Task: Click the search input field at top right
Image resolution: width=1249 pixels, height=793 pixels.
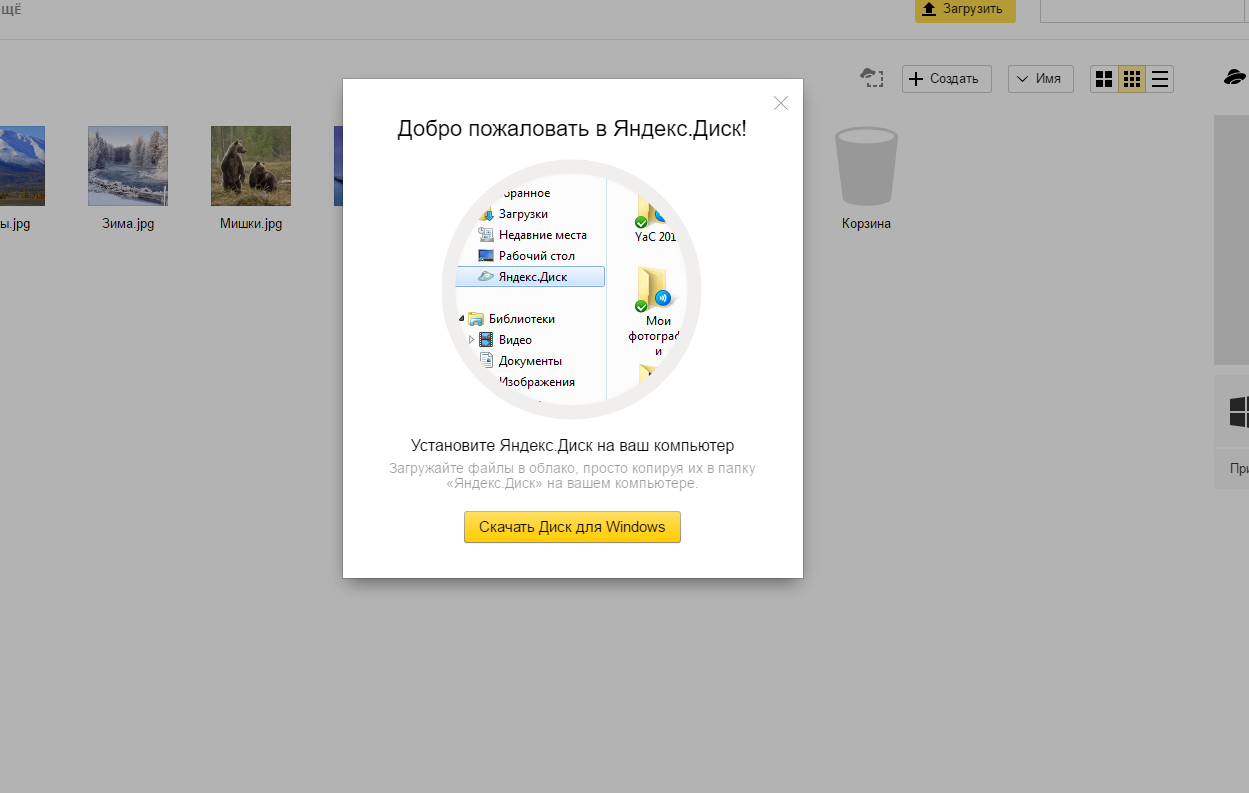Action: click(x=1144, y=10)
